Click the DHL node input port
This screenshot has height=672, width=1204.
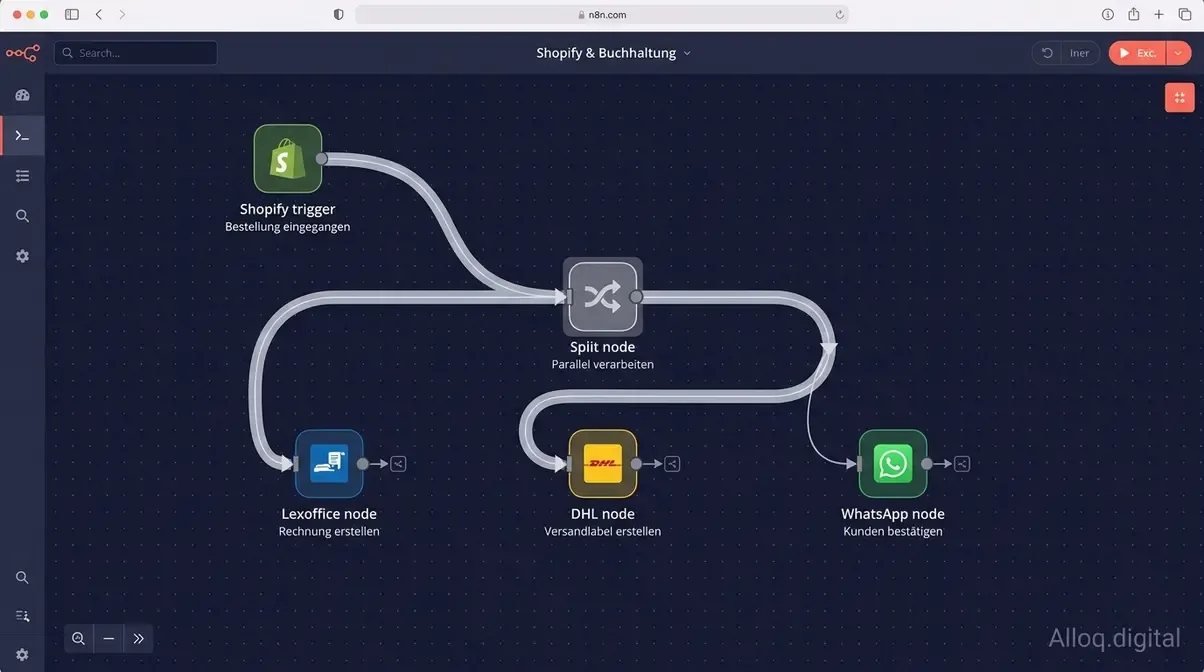click(x=569, y=464)
